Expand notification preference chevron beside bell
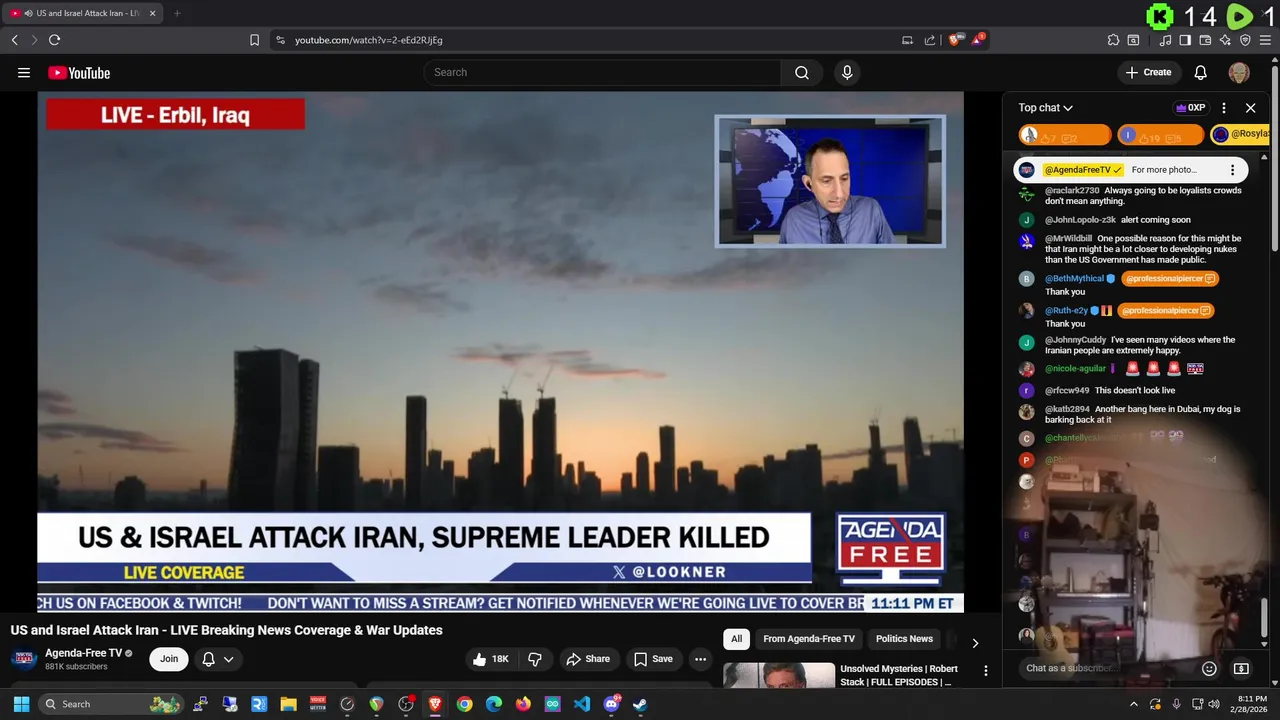 [229, 659]
